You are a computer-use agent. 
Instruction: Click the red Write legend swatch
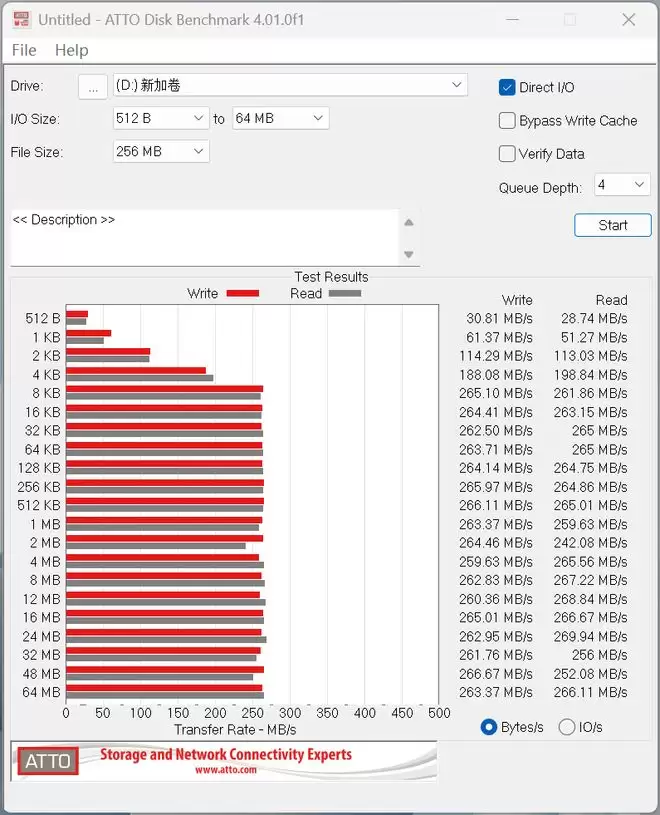(x=243, y=294)
